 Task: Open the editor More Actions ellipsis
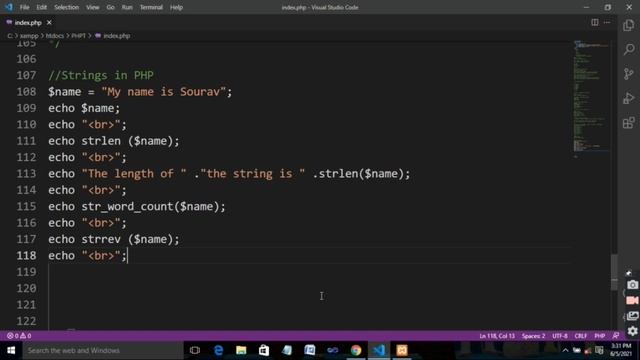pos(607,22)
